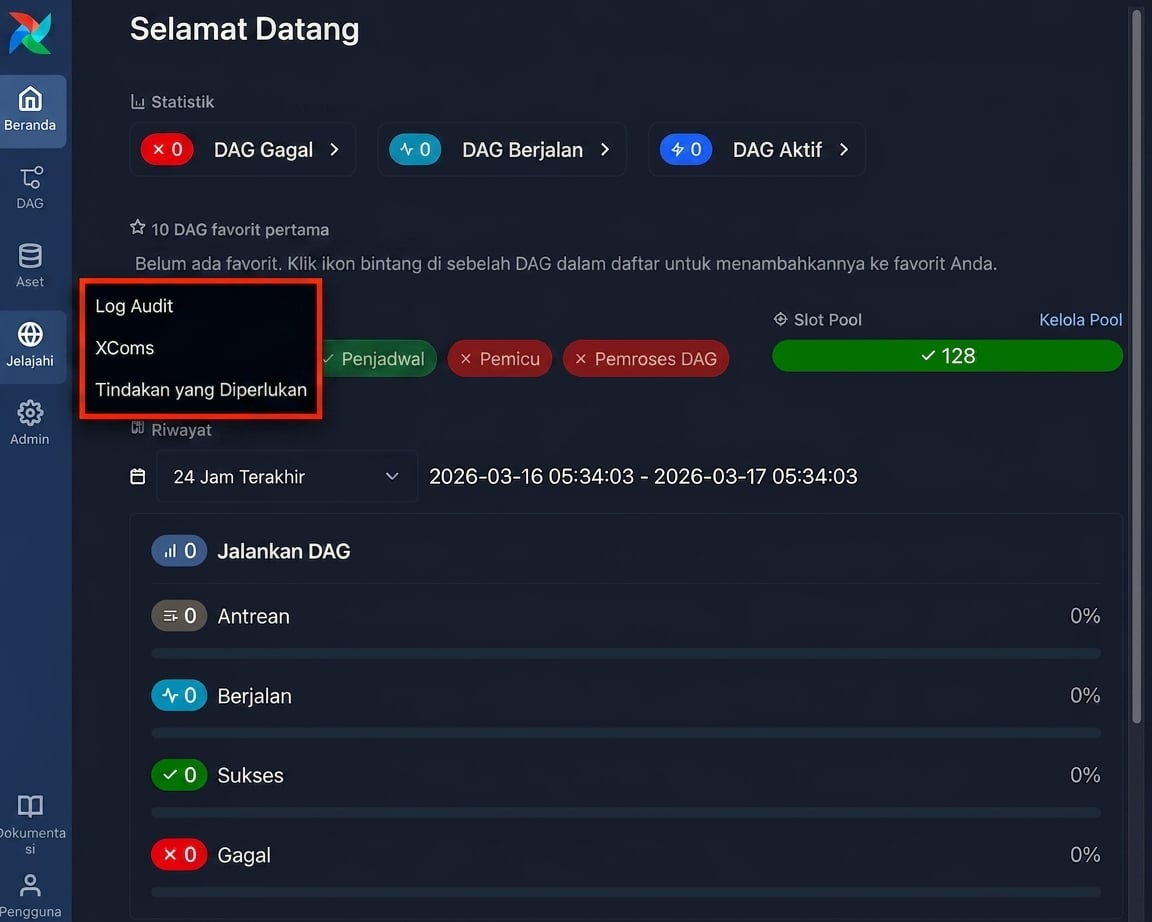1152x922 pixels.
Task: Expand the DAG Berjalan chevron
Action: [x=605, y=150]
